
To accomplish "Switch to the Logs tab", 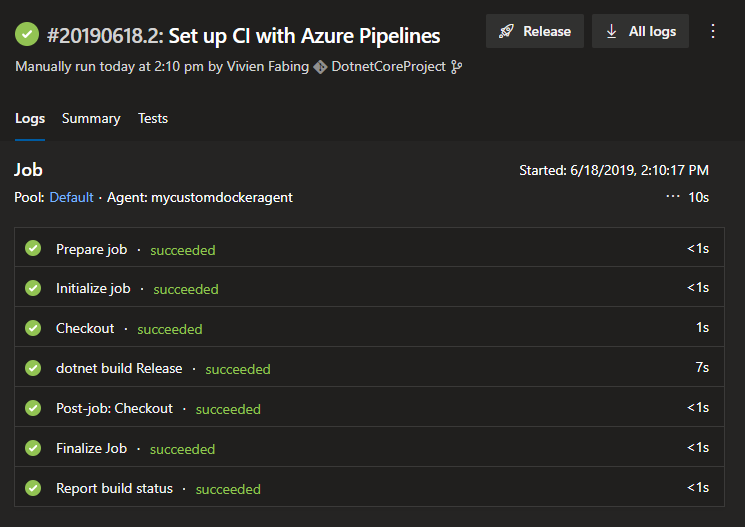I will [30, 118].
